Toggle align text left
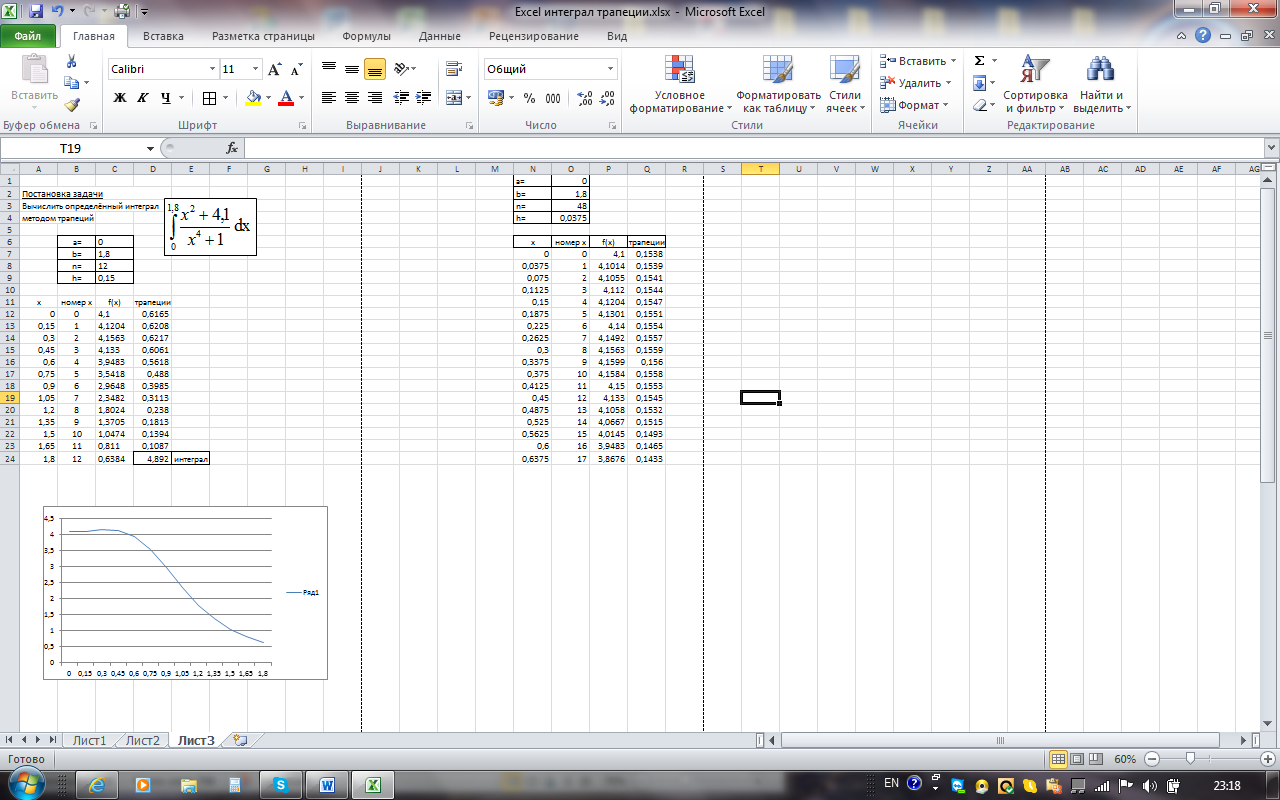The image size is (1280, 800). coord(329,98)
